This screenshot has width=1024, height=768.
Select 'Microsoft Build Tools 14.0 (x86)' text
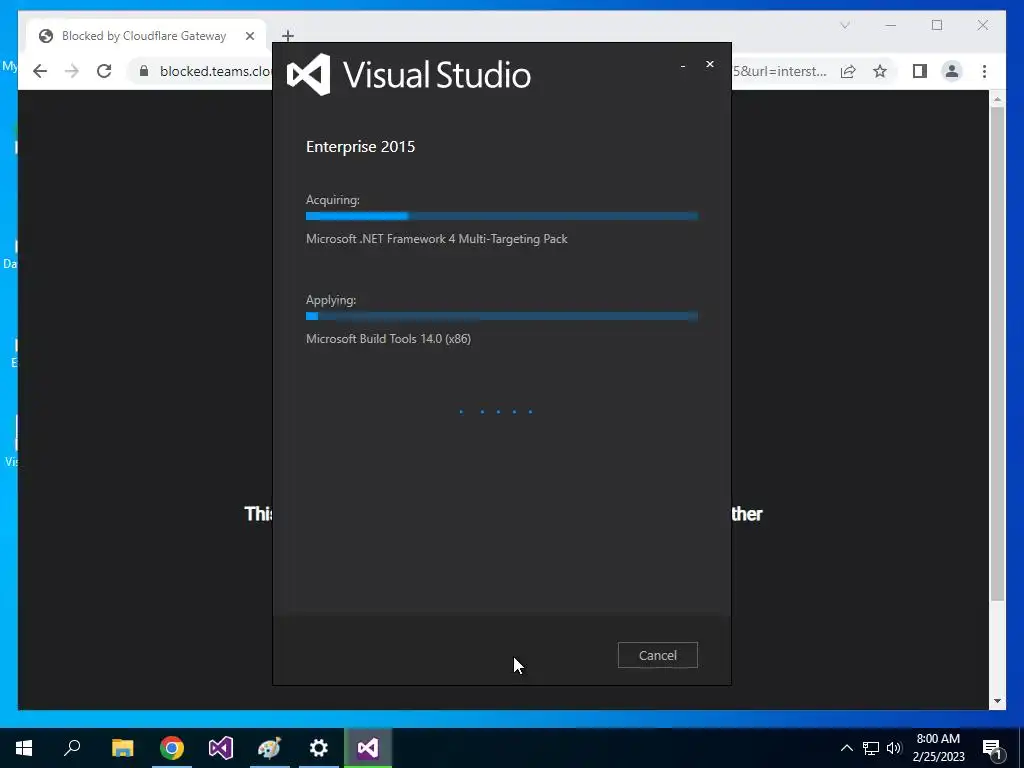click(x=388, y=339)
